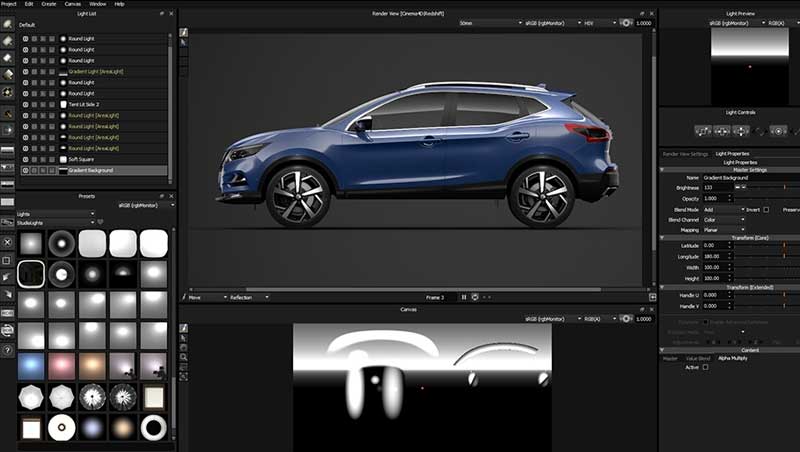Click the refresh render icon beside pause
This screenshot has width=800, height=452.
(x=475, y=297)
